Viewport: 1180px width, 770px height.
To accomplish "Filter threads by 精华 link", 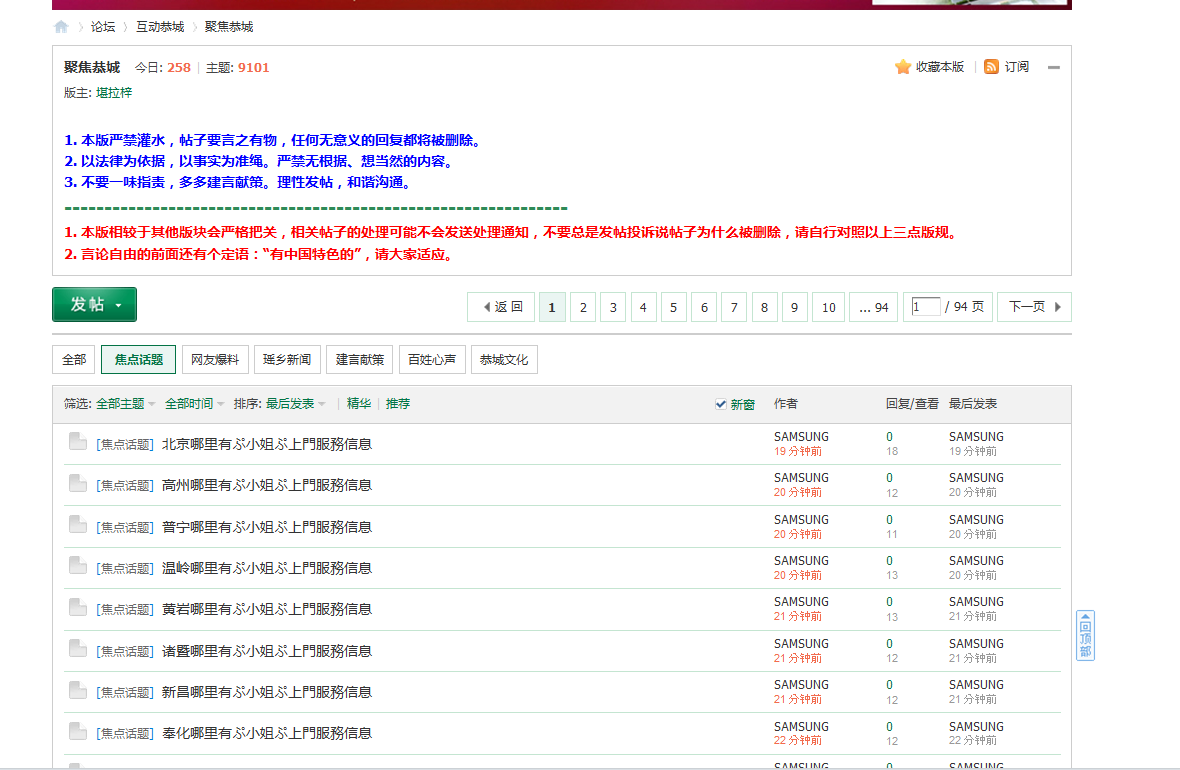I will [359, 404].
